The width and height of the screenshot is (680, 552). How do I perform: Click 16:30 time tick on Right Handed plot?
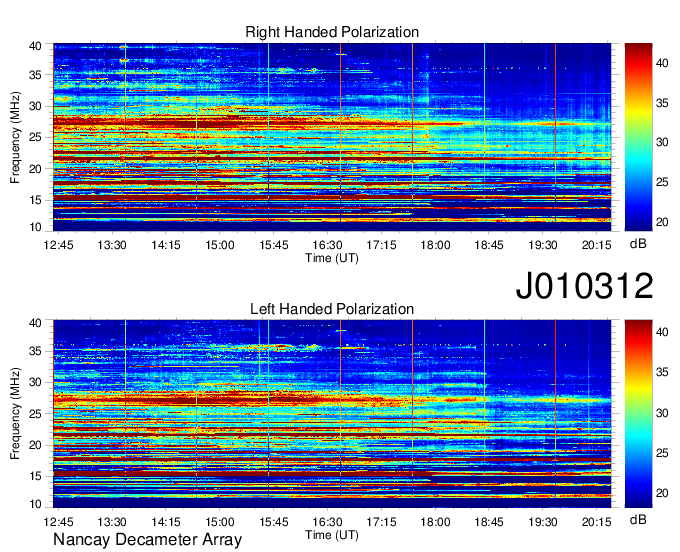pyautogui.click(x=327, y=245)
